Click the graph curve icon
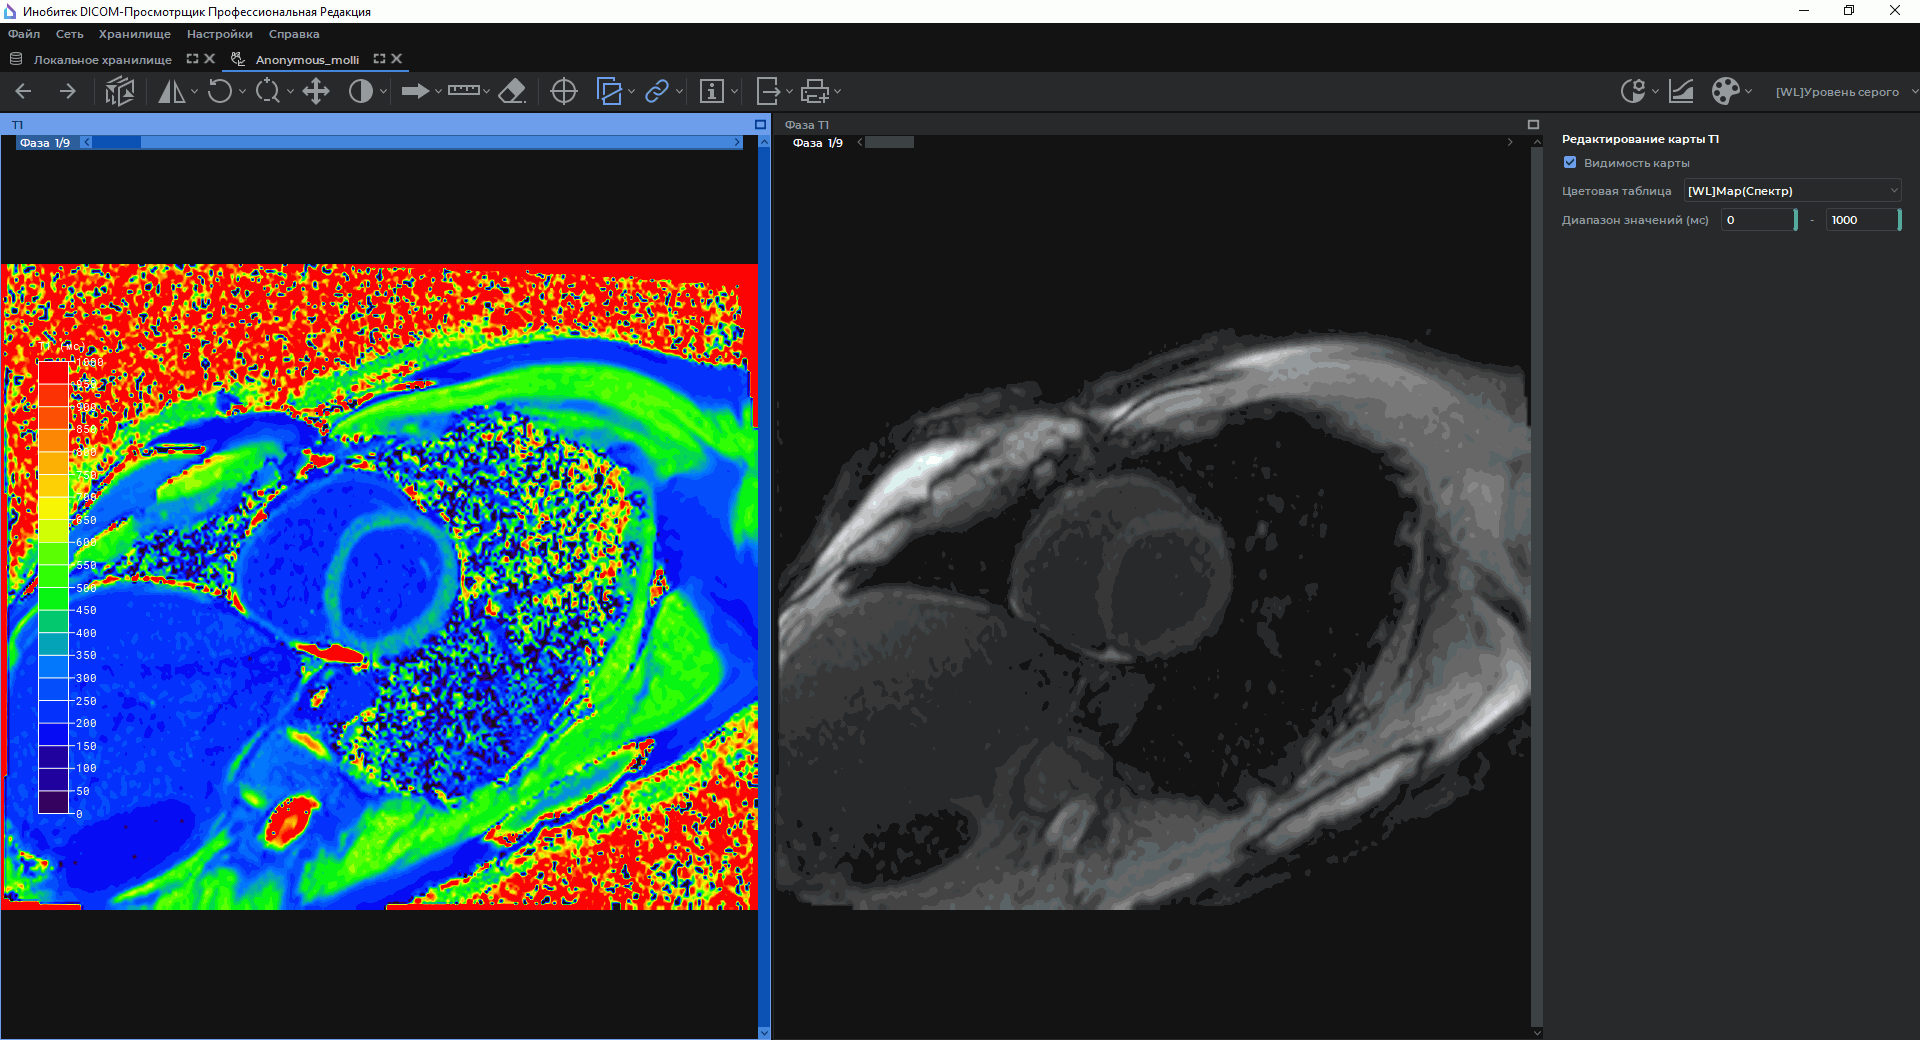Image resolution: width=1920 pixels, height=1040 pixels. [1681, 92]
